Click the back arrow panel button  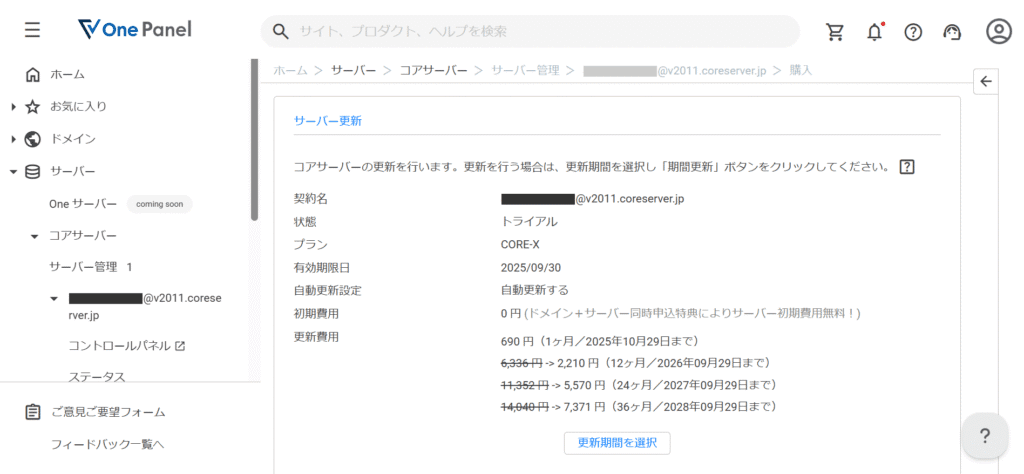tap(986, 82)
